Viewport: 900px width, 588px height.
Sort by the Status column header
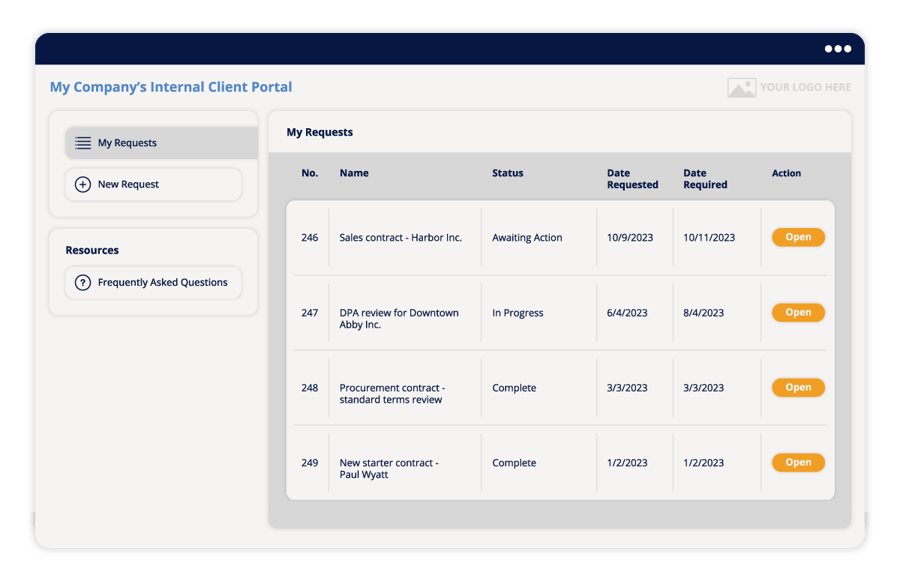tap(507, 173)
